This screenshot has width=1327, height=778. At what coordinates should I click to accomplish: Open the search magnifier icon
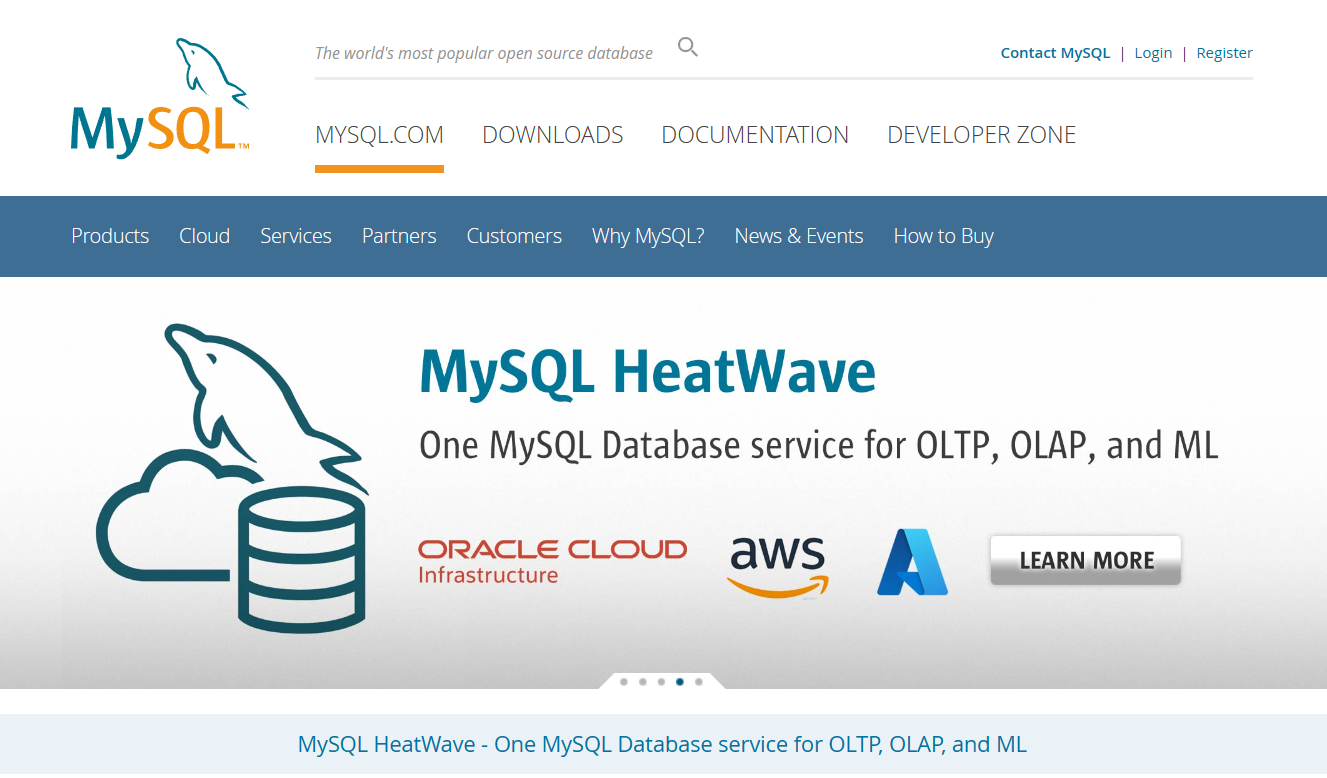tap(688, 47)
